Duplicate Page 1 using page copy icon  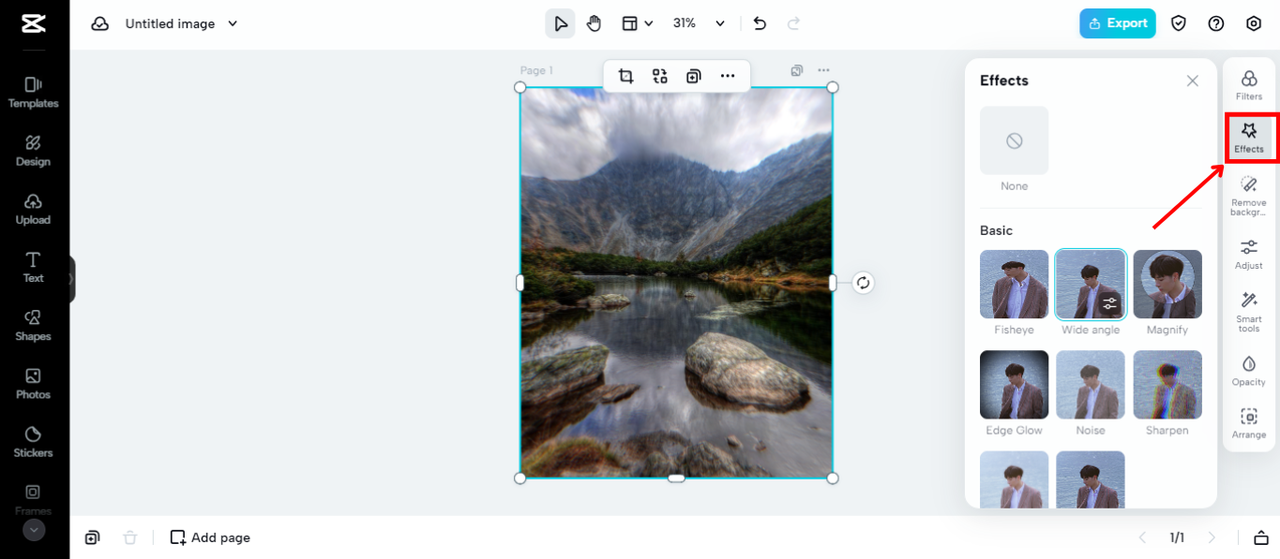click(797, 71)
